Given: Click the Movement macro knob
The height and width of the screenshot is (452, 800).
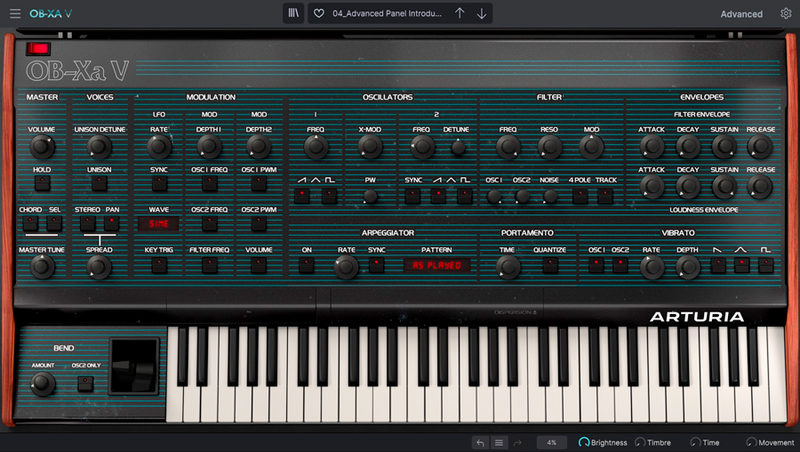Looking at the screenshot, I should [751, 442].
